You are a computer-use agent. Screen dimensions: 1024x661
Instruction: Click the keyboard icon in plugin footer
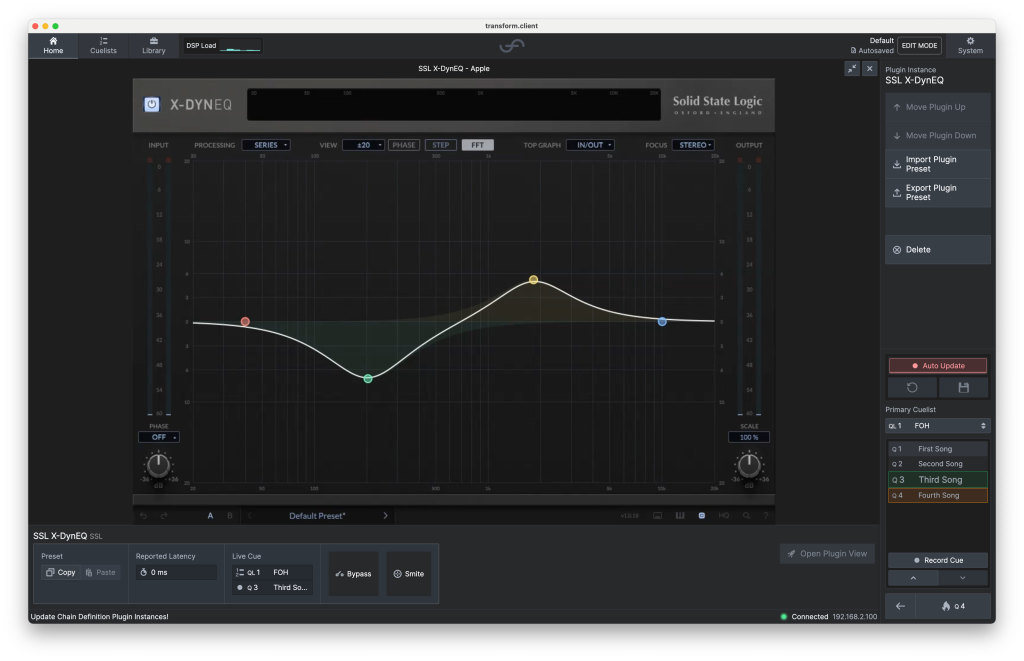658,516
